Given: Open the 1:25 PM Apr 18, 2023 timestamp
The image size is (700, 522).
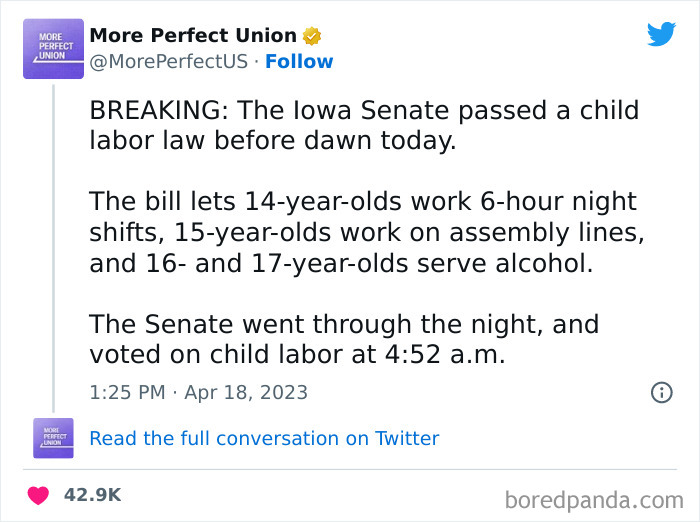Looking at the screenshot, I should pyautogui.click(x=198, y=392).
